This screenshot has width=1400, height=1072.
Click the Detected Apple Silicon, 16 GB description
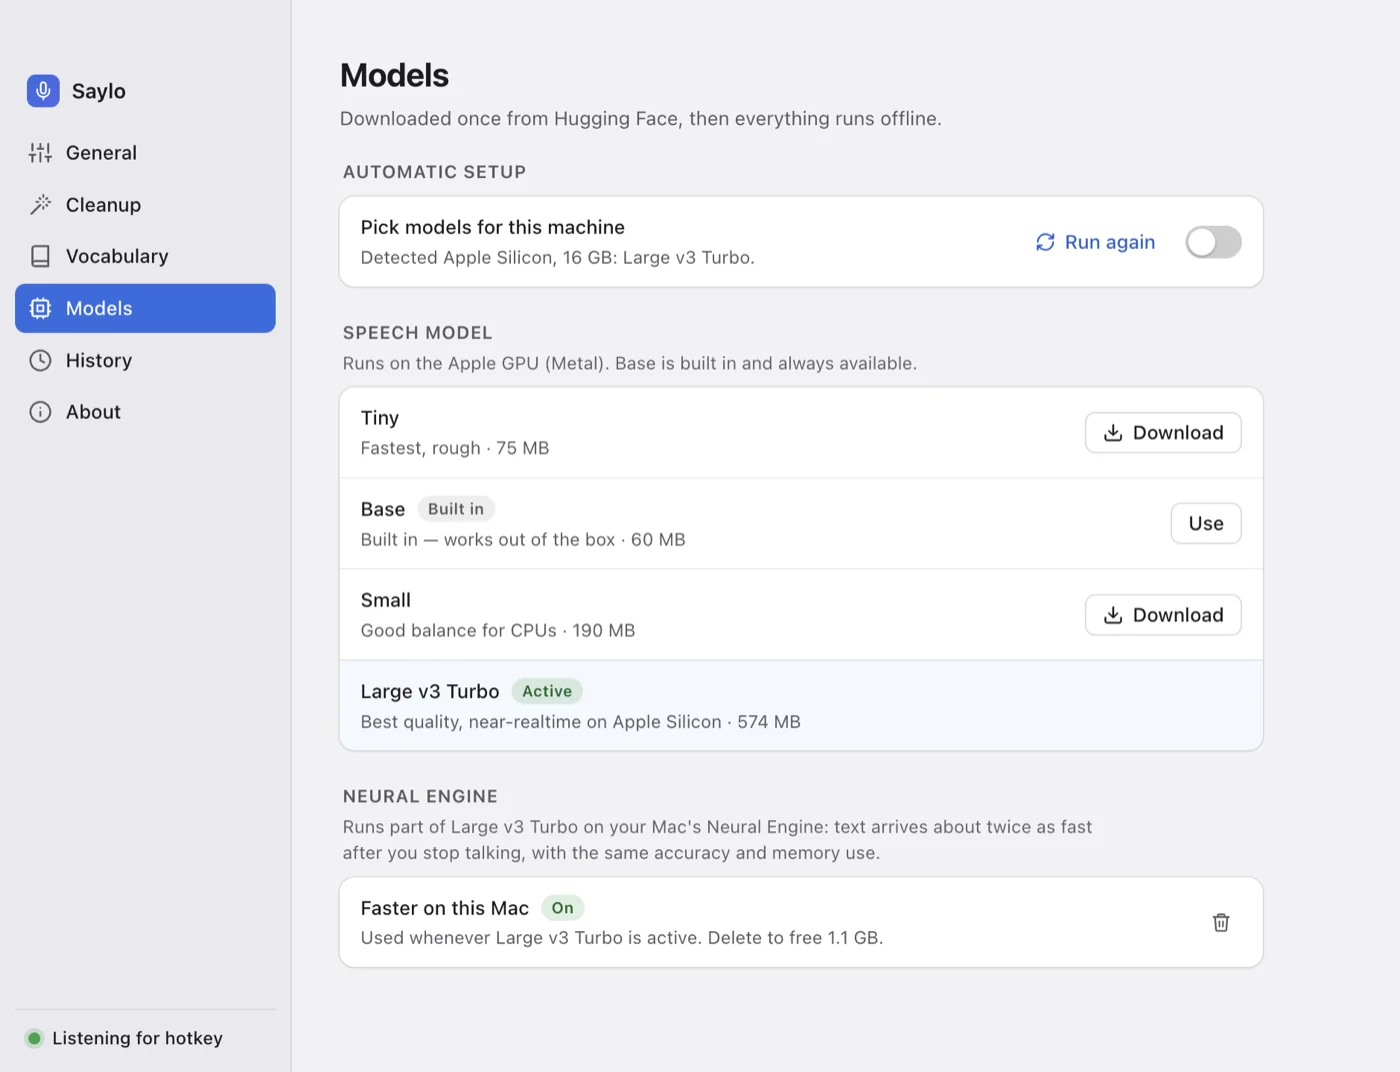coord(558,258)
